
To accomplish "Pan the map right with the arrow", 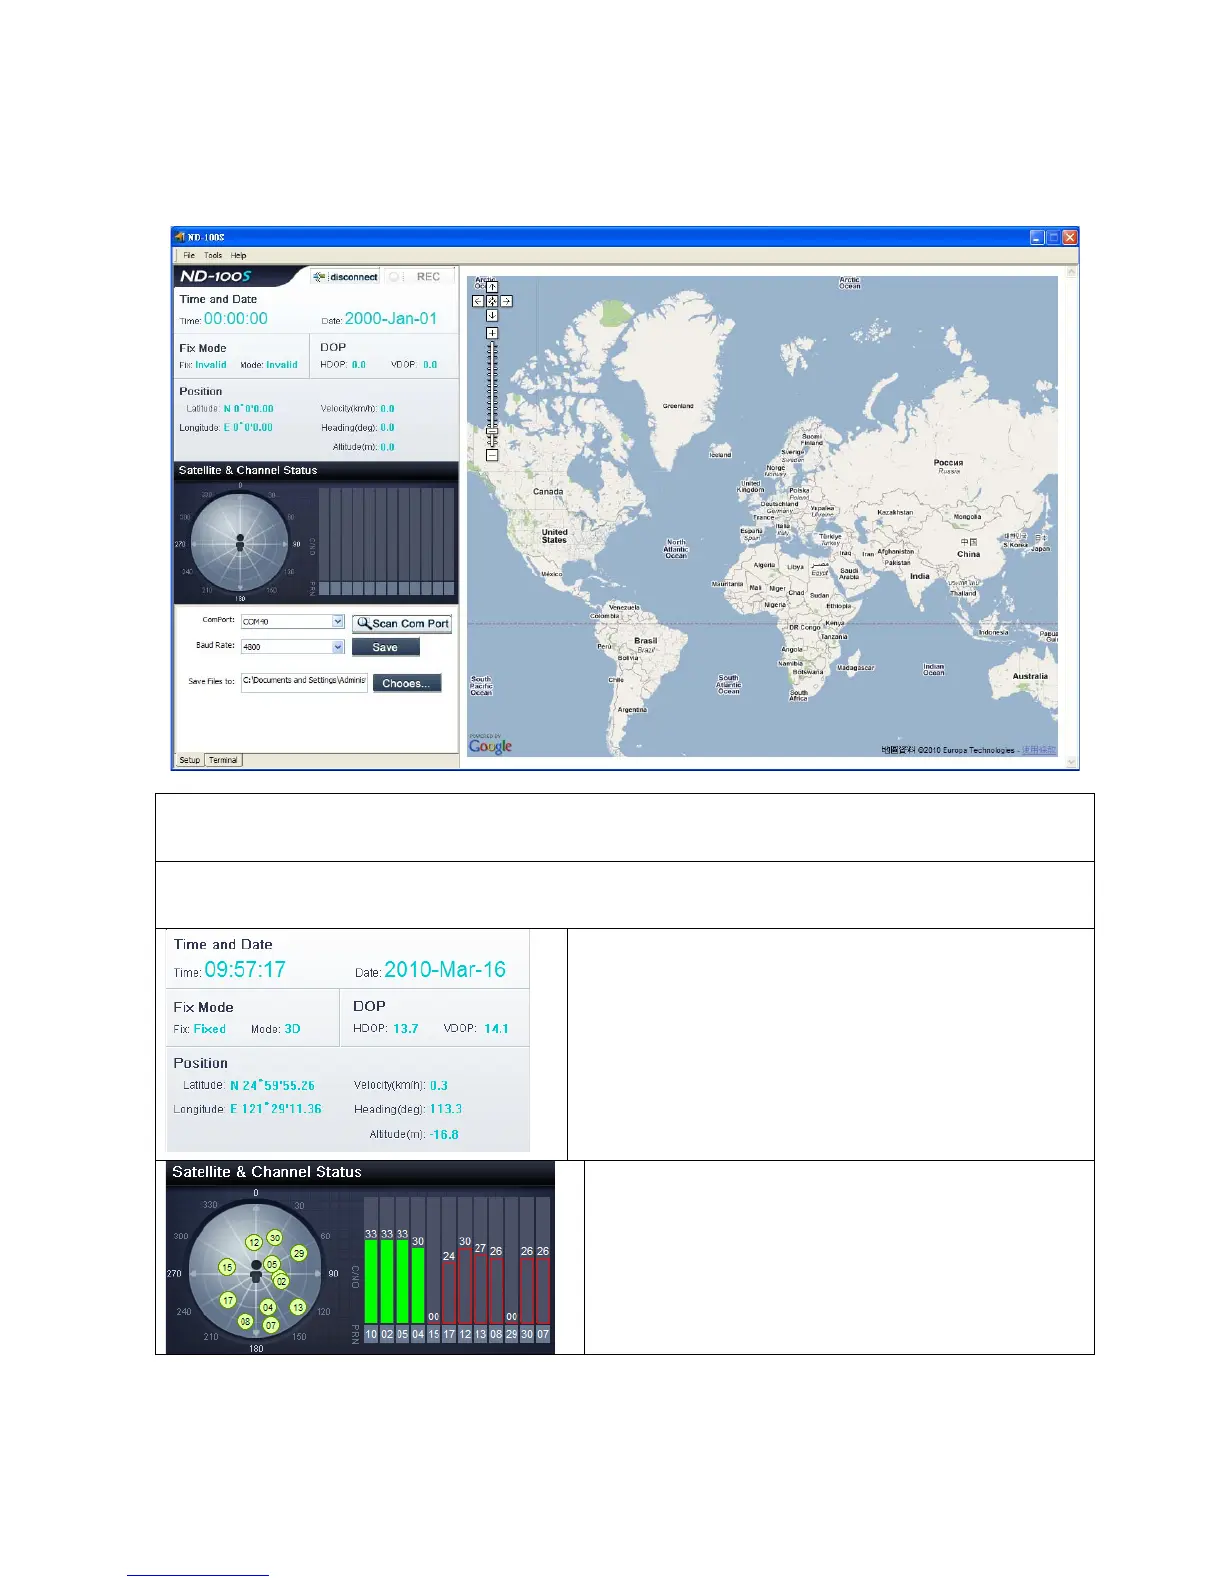I will click(507, 301).
